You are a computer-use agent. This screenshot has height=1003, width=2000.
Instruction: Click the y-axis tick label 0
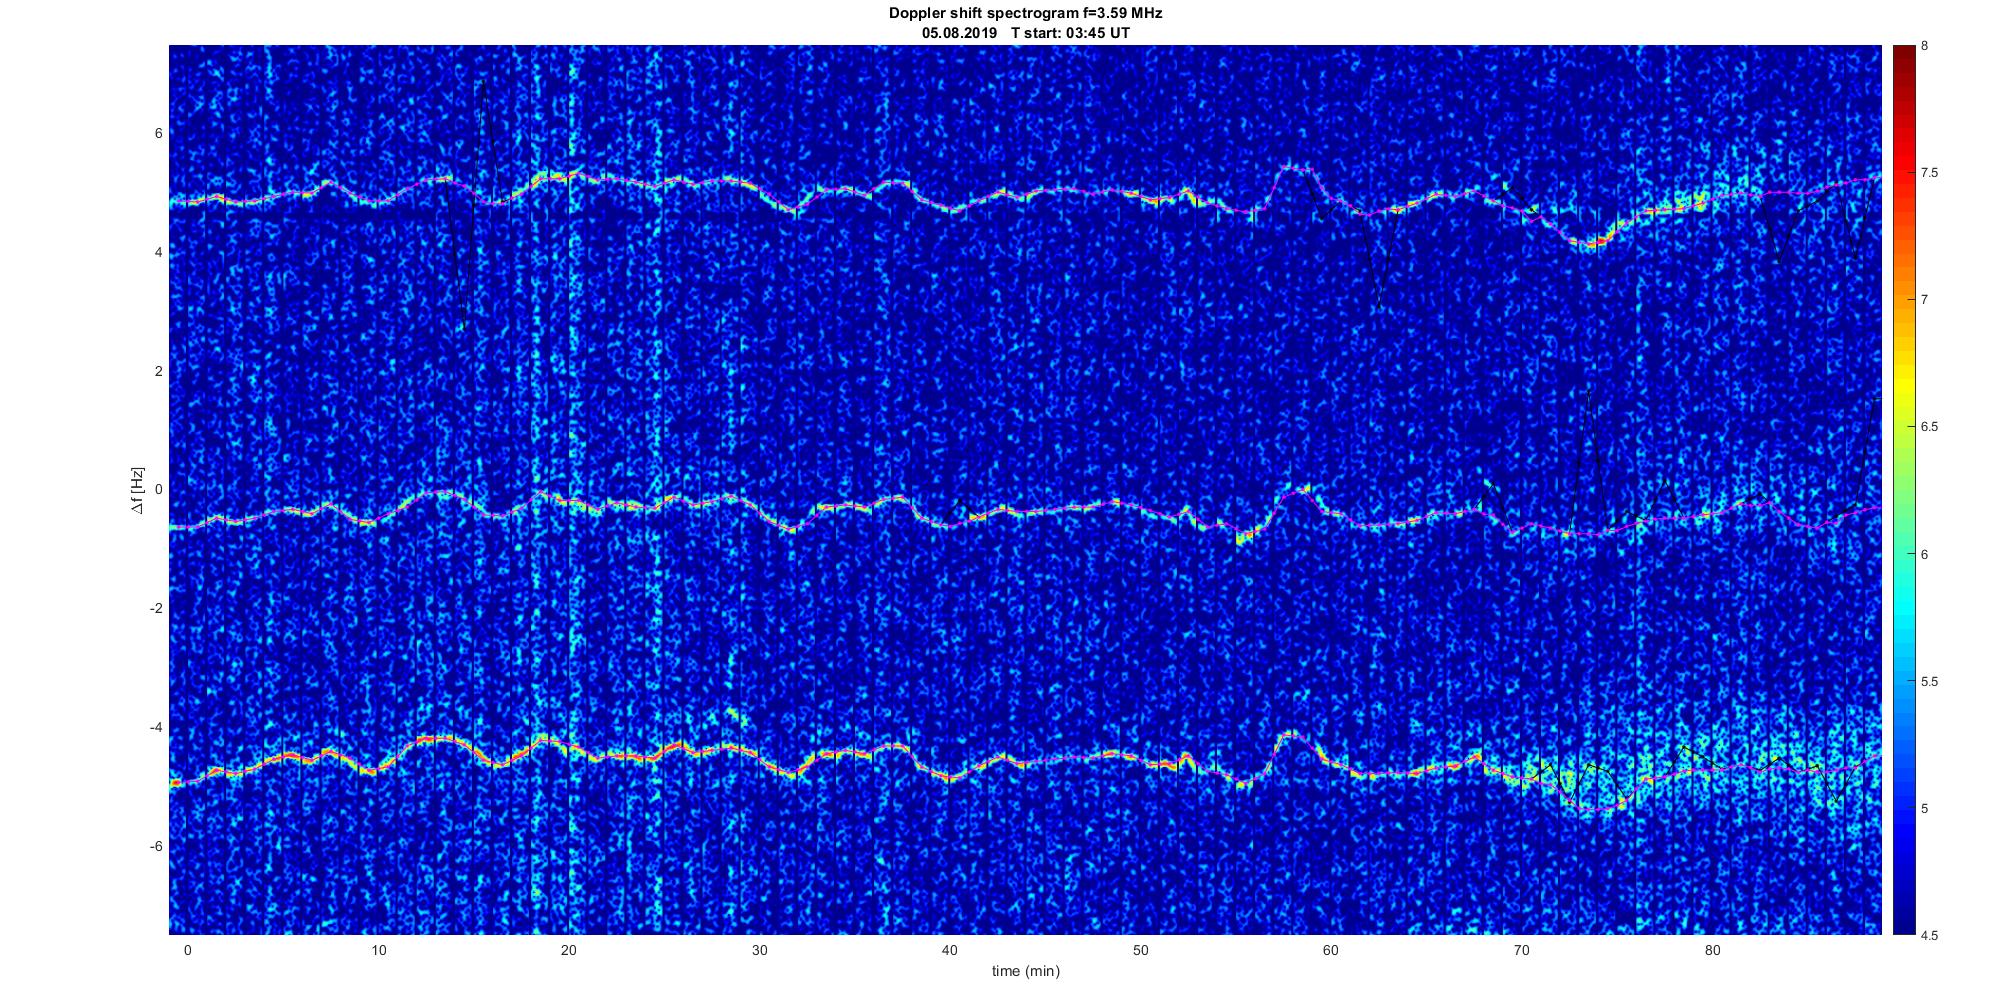coord(158,490)
